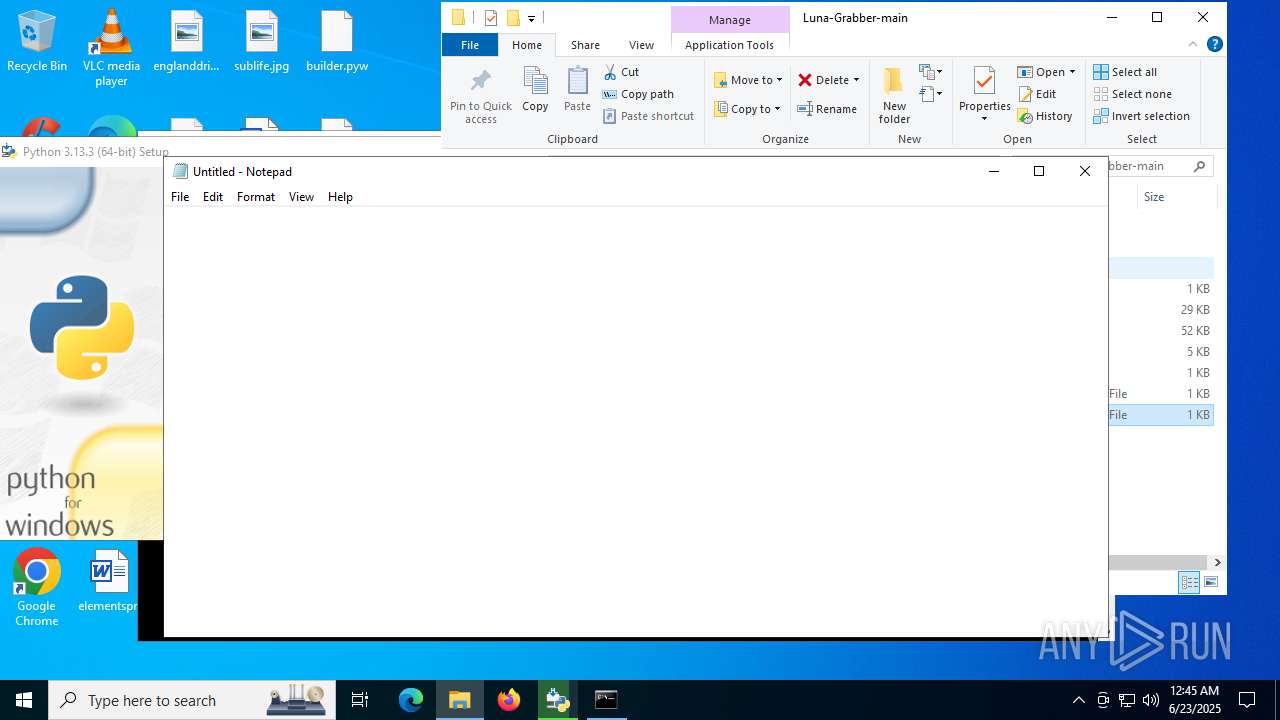Click Cut in the Explorer ribbon
Image resolution: width=1280 pixels, height=720 pixels.
tap(621, 72)
